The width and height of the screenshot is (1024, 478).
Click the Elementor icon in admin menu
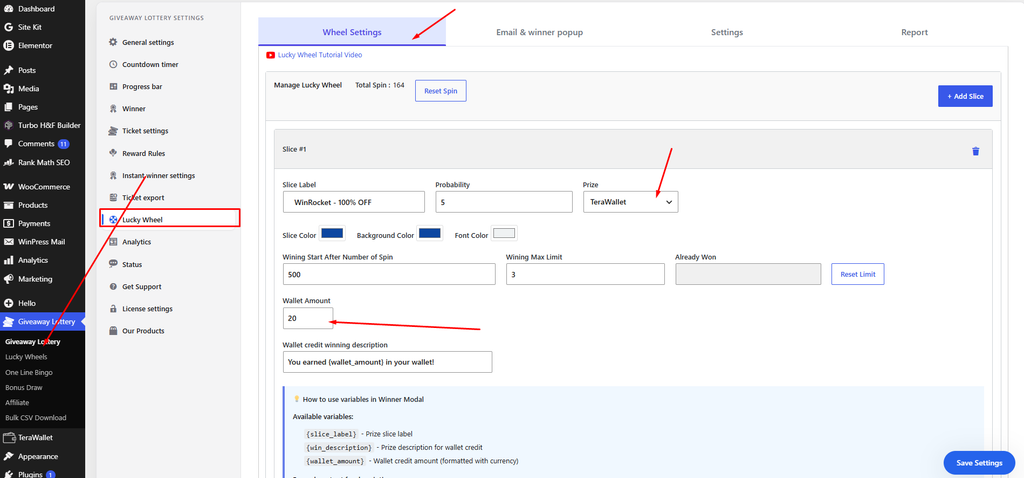pyautogui.click(x=8, y=46)
